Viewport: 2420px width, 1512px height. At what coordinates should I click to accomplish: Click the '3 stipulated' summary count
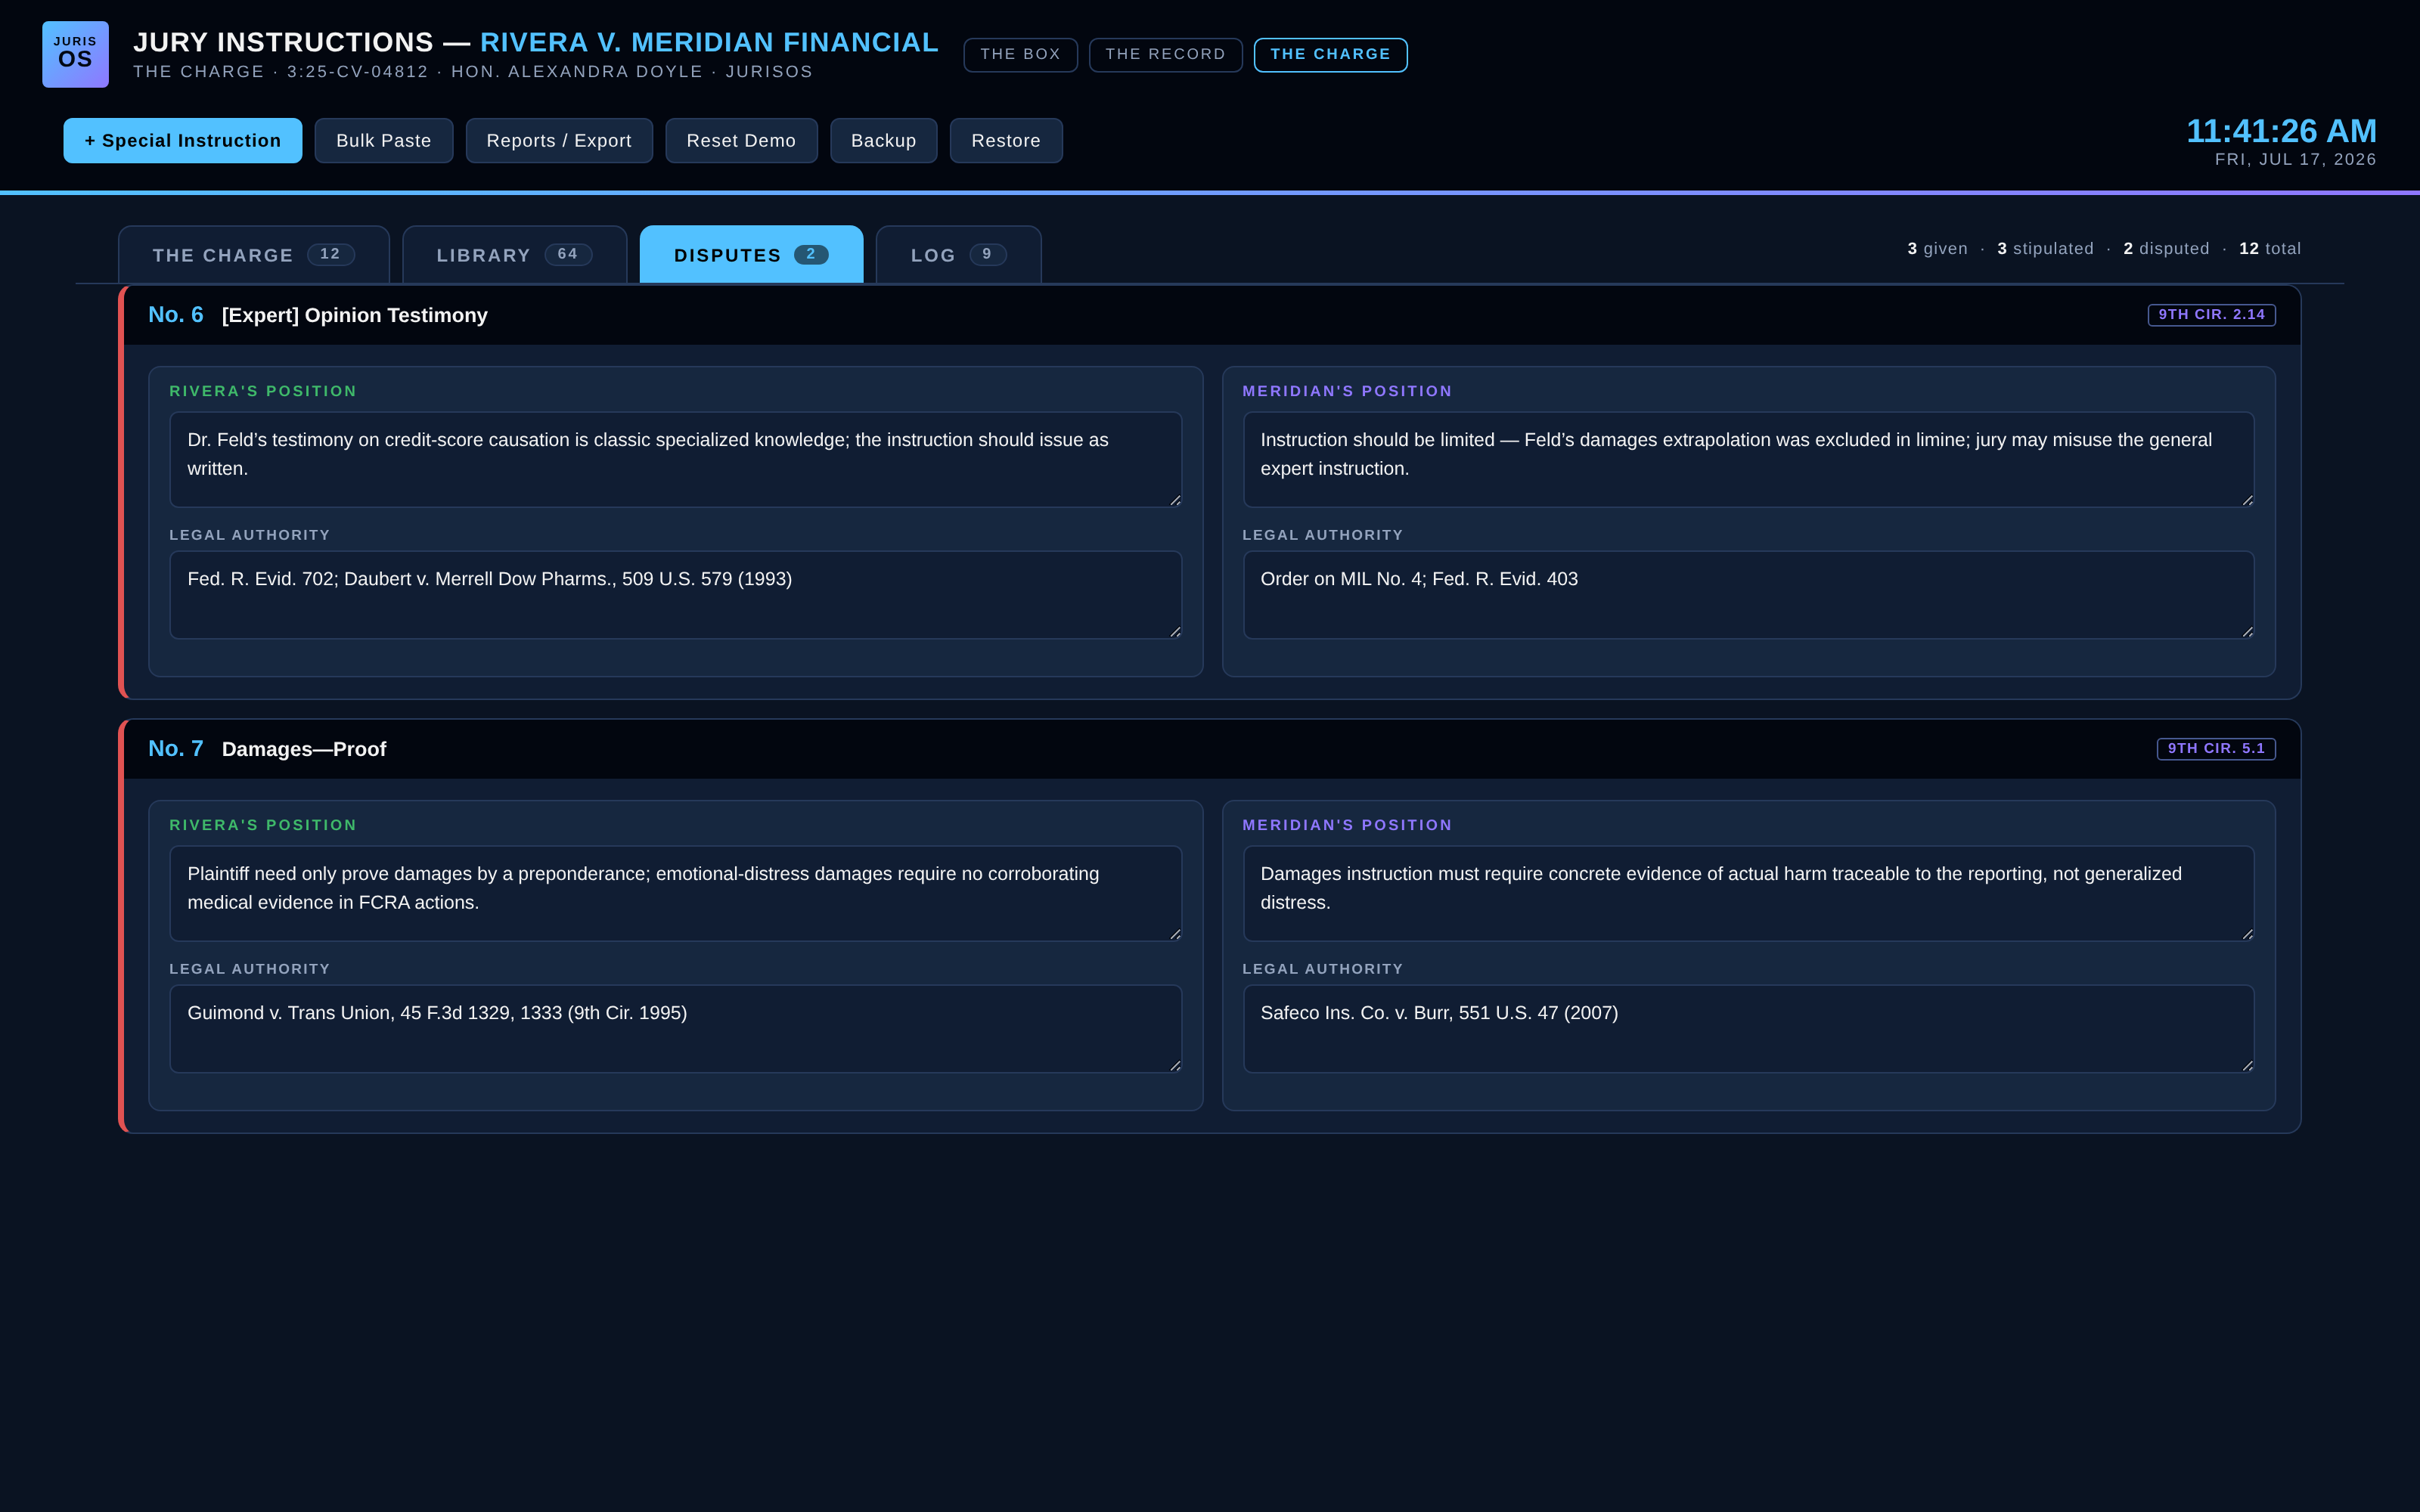[2045, 249]
